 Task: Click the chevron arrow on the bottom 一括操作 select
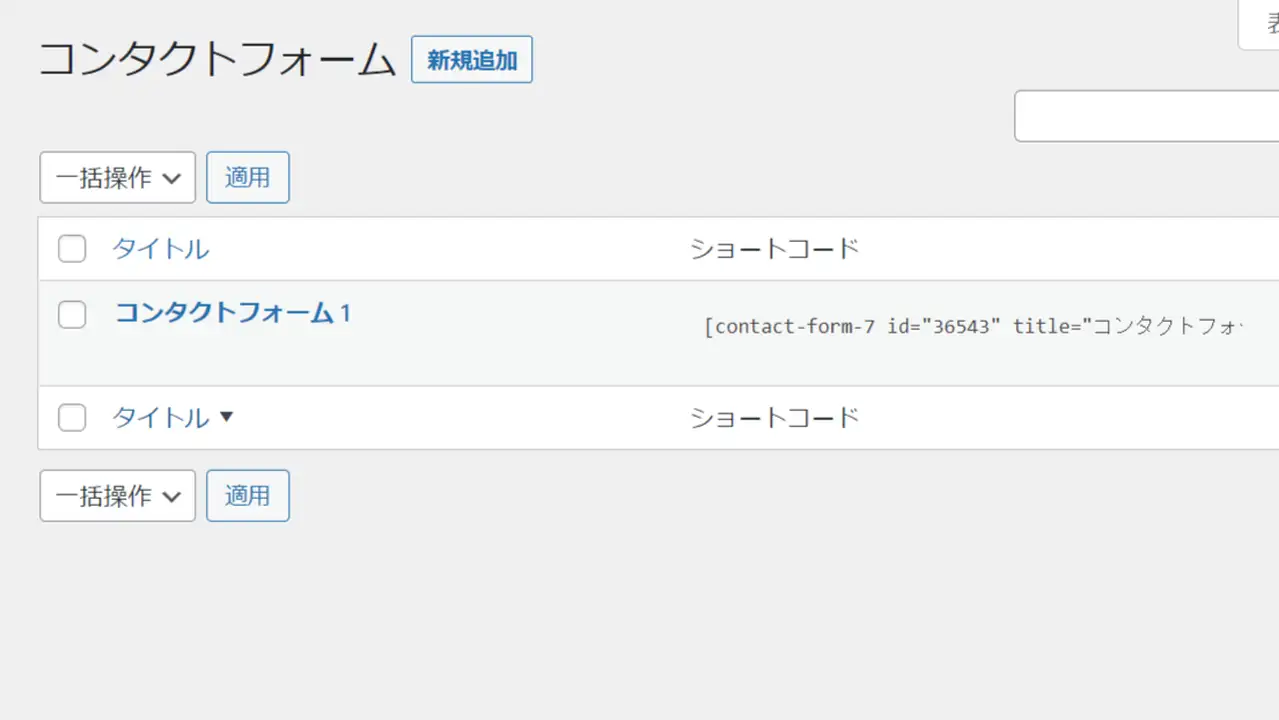pos(171,497)
